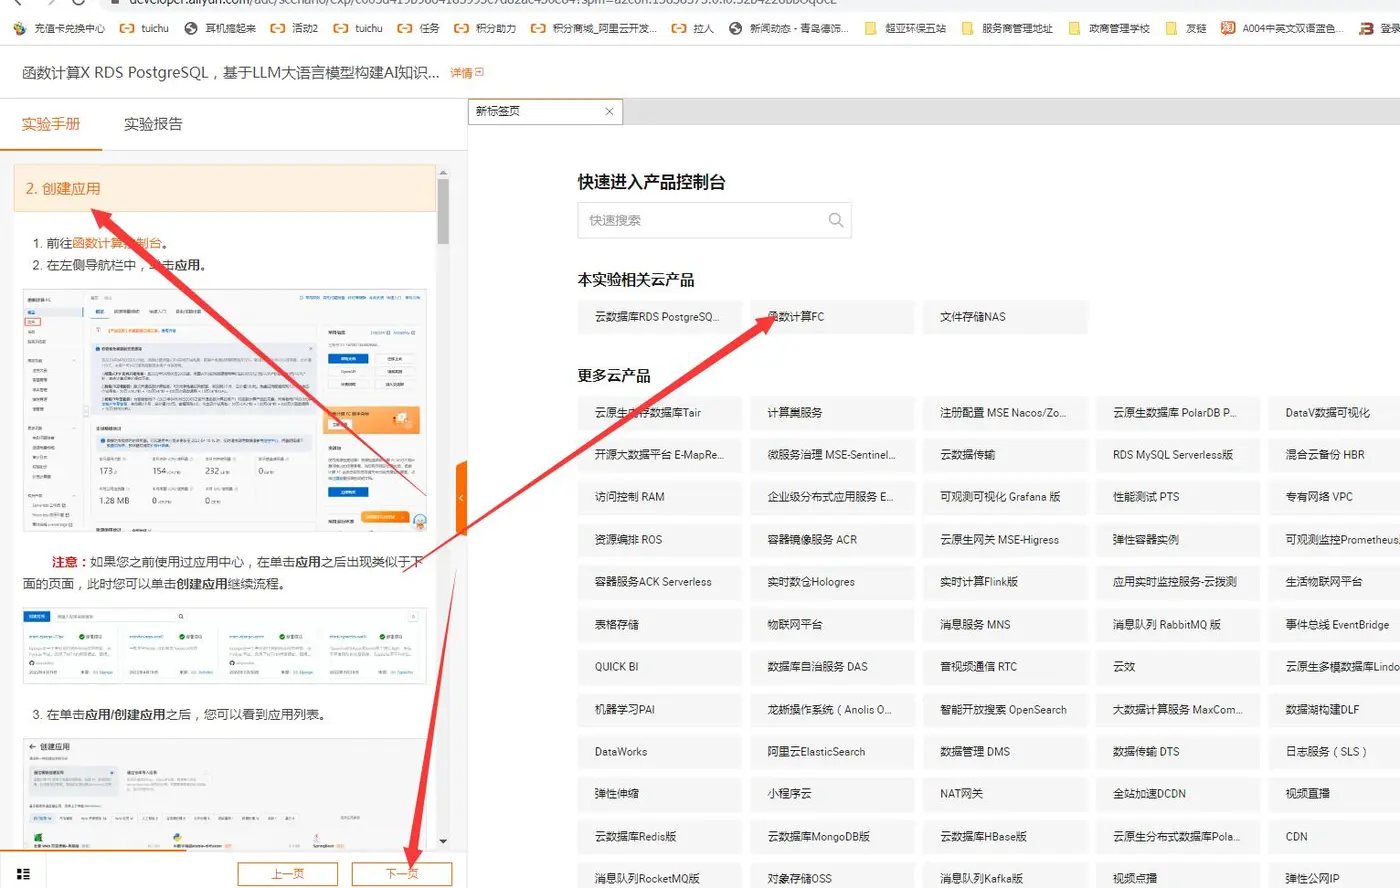Open 表格存储 product
Image resolution: width=1400 pixels, height=888 pixels.
(660, 625)
